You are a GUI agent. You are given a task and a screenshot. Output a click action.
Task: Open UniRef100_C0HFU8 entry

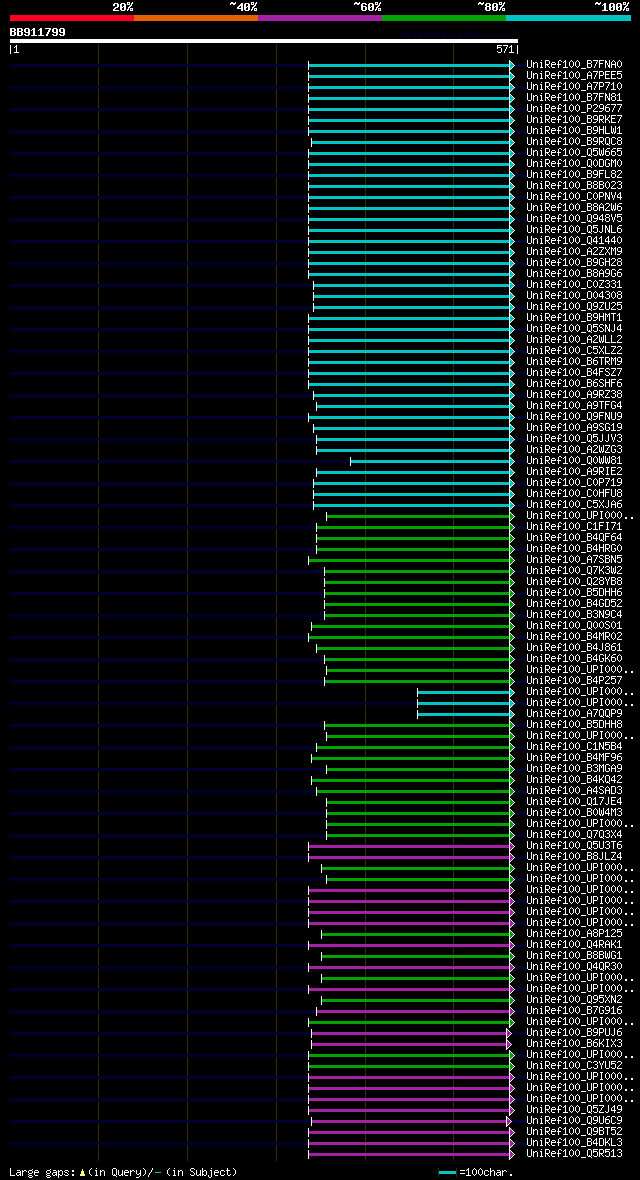click(574, 494)
